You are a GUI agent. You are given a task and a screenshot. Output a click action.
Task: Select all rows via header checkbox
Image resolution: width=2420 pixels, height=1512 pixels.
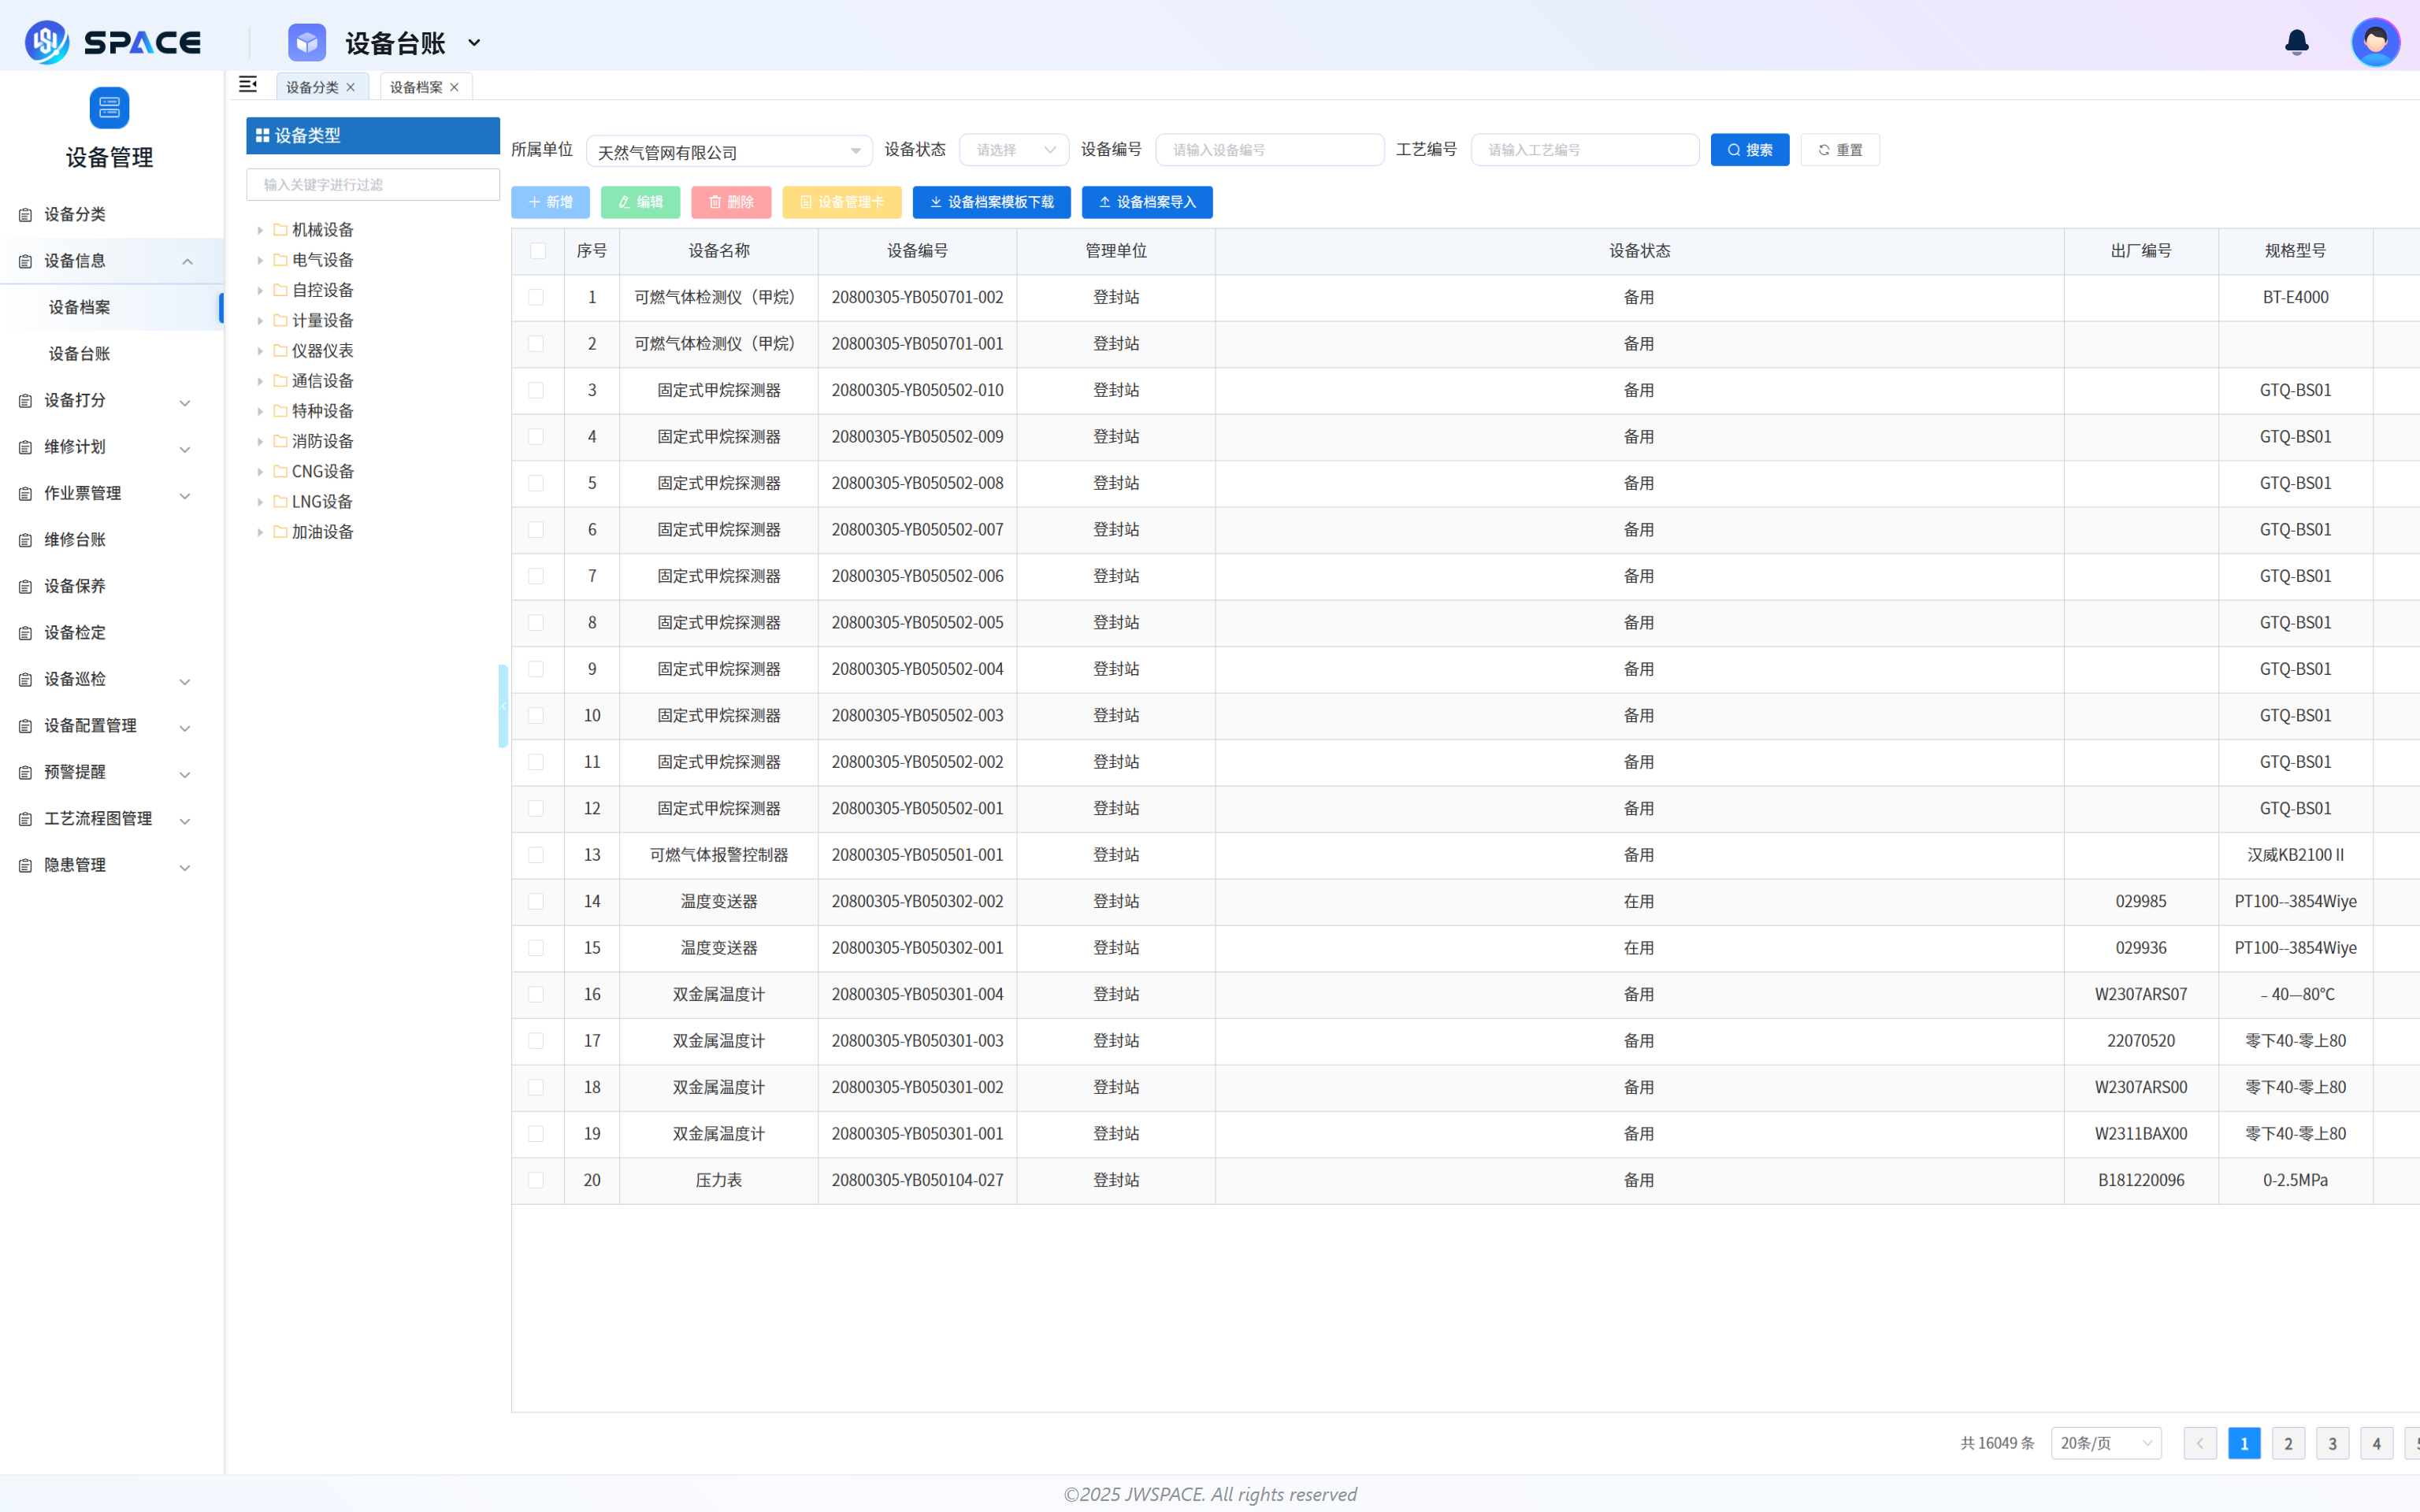[x=538, y=251]
